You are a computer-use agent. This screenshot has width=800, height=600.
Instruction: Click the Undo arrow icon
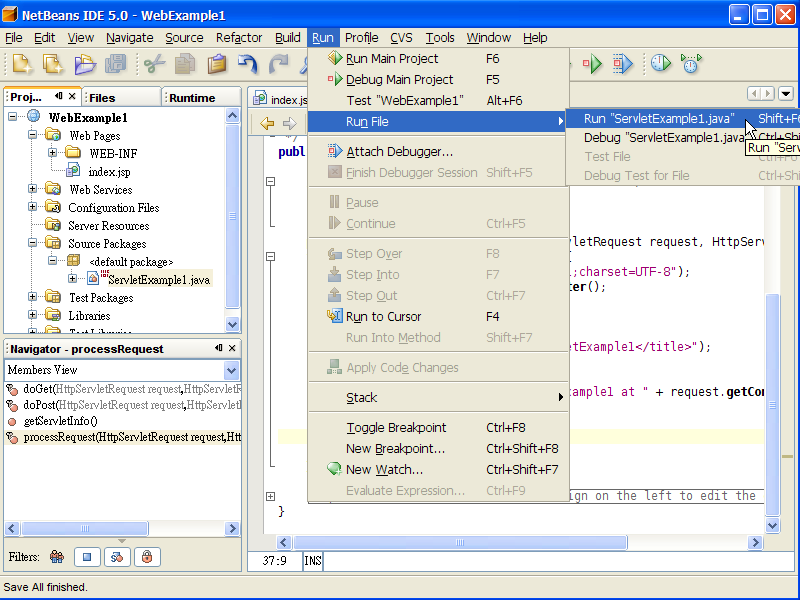click(x=247, y=64)
